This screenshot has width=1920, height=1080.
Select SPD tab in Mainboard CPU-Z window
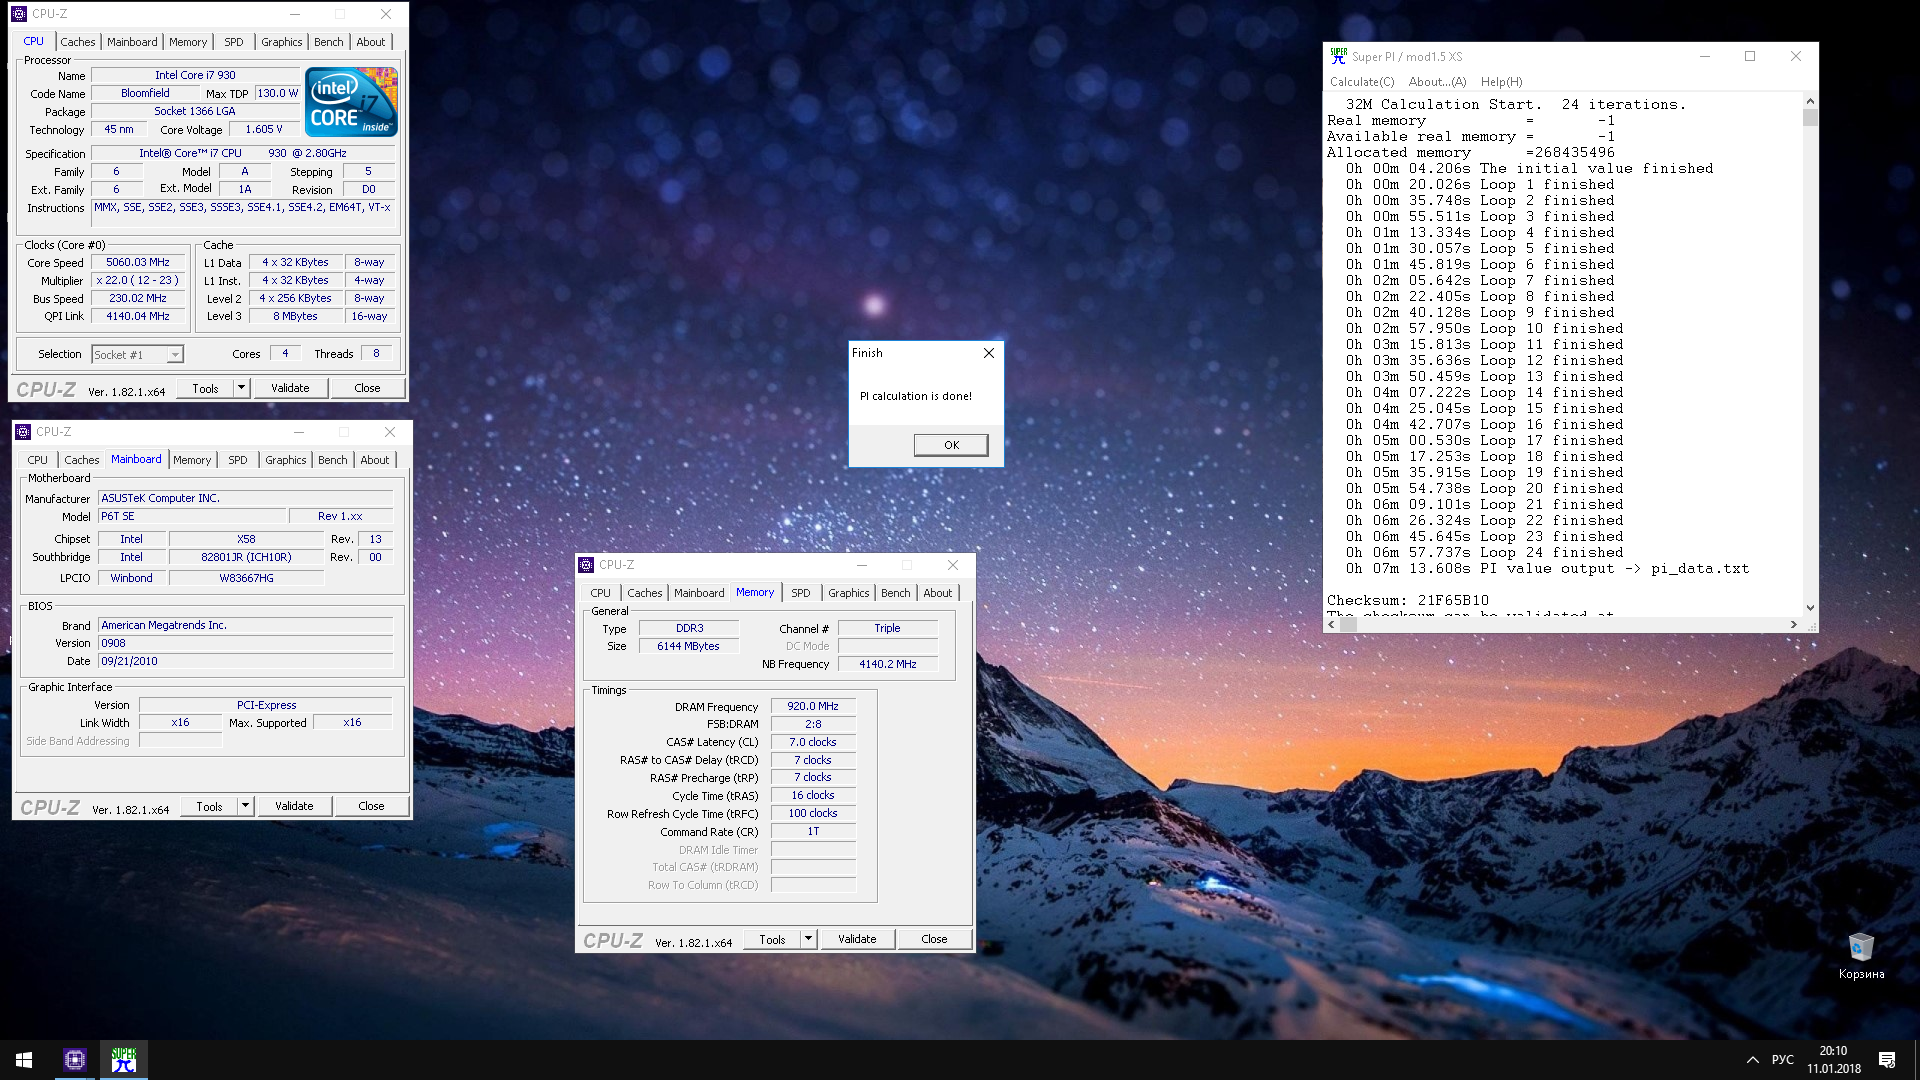tap(237, 460)
